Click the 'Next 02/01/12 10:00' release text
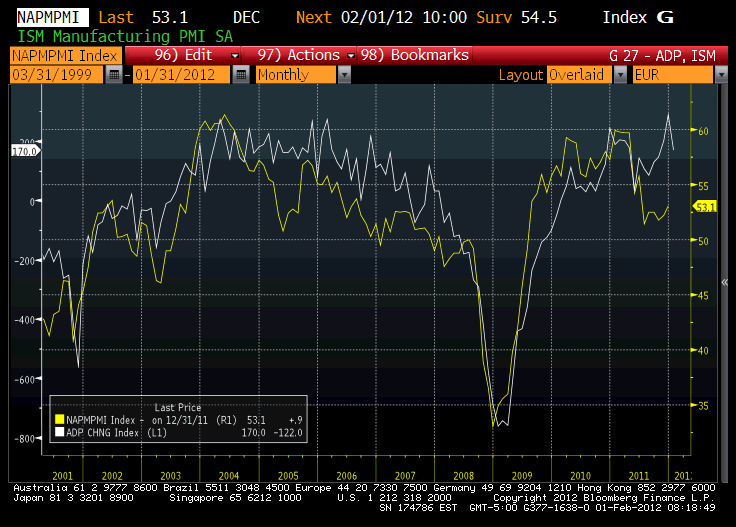 tap(381, 18)
